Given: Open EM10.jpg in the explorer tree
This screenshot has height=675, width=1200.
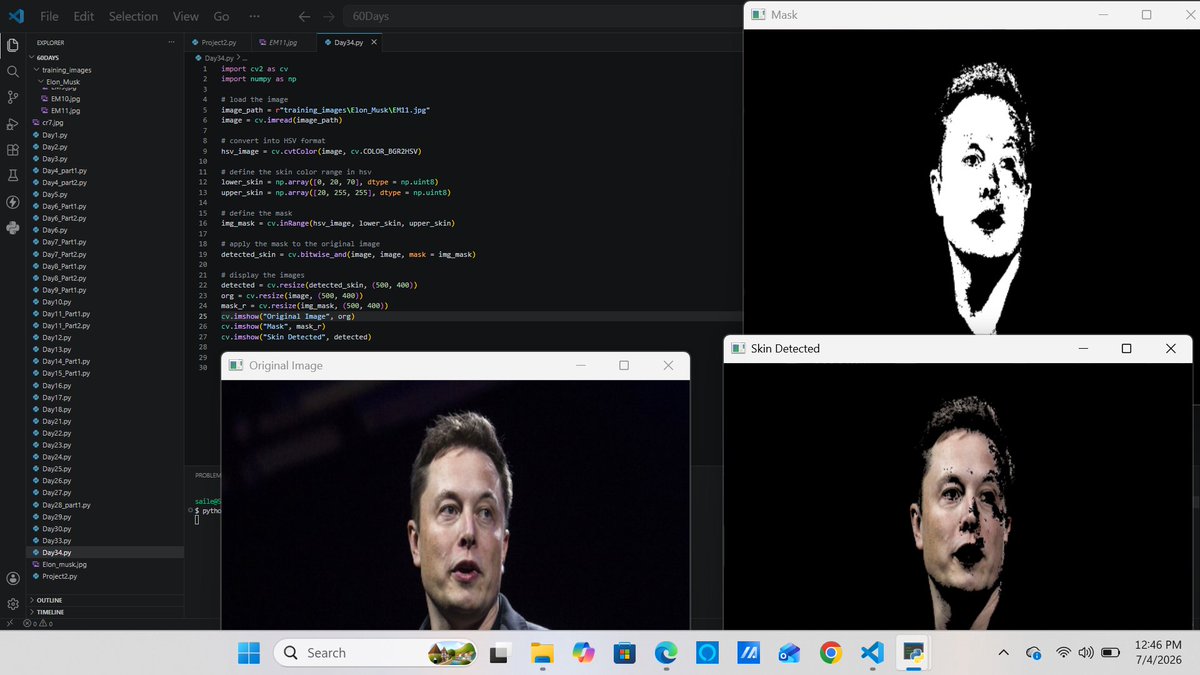Looking at the screenshot, I should click(x=63, y=99).
